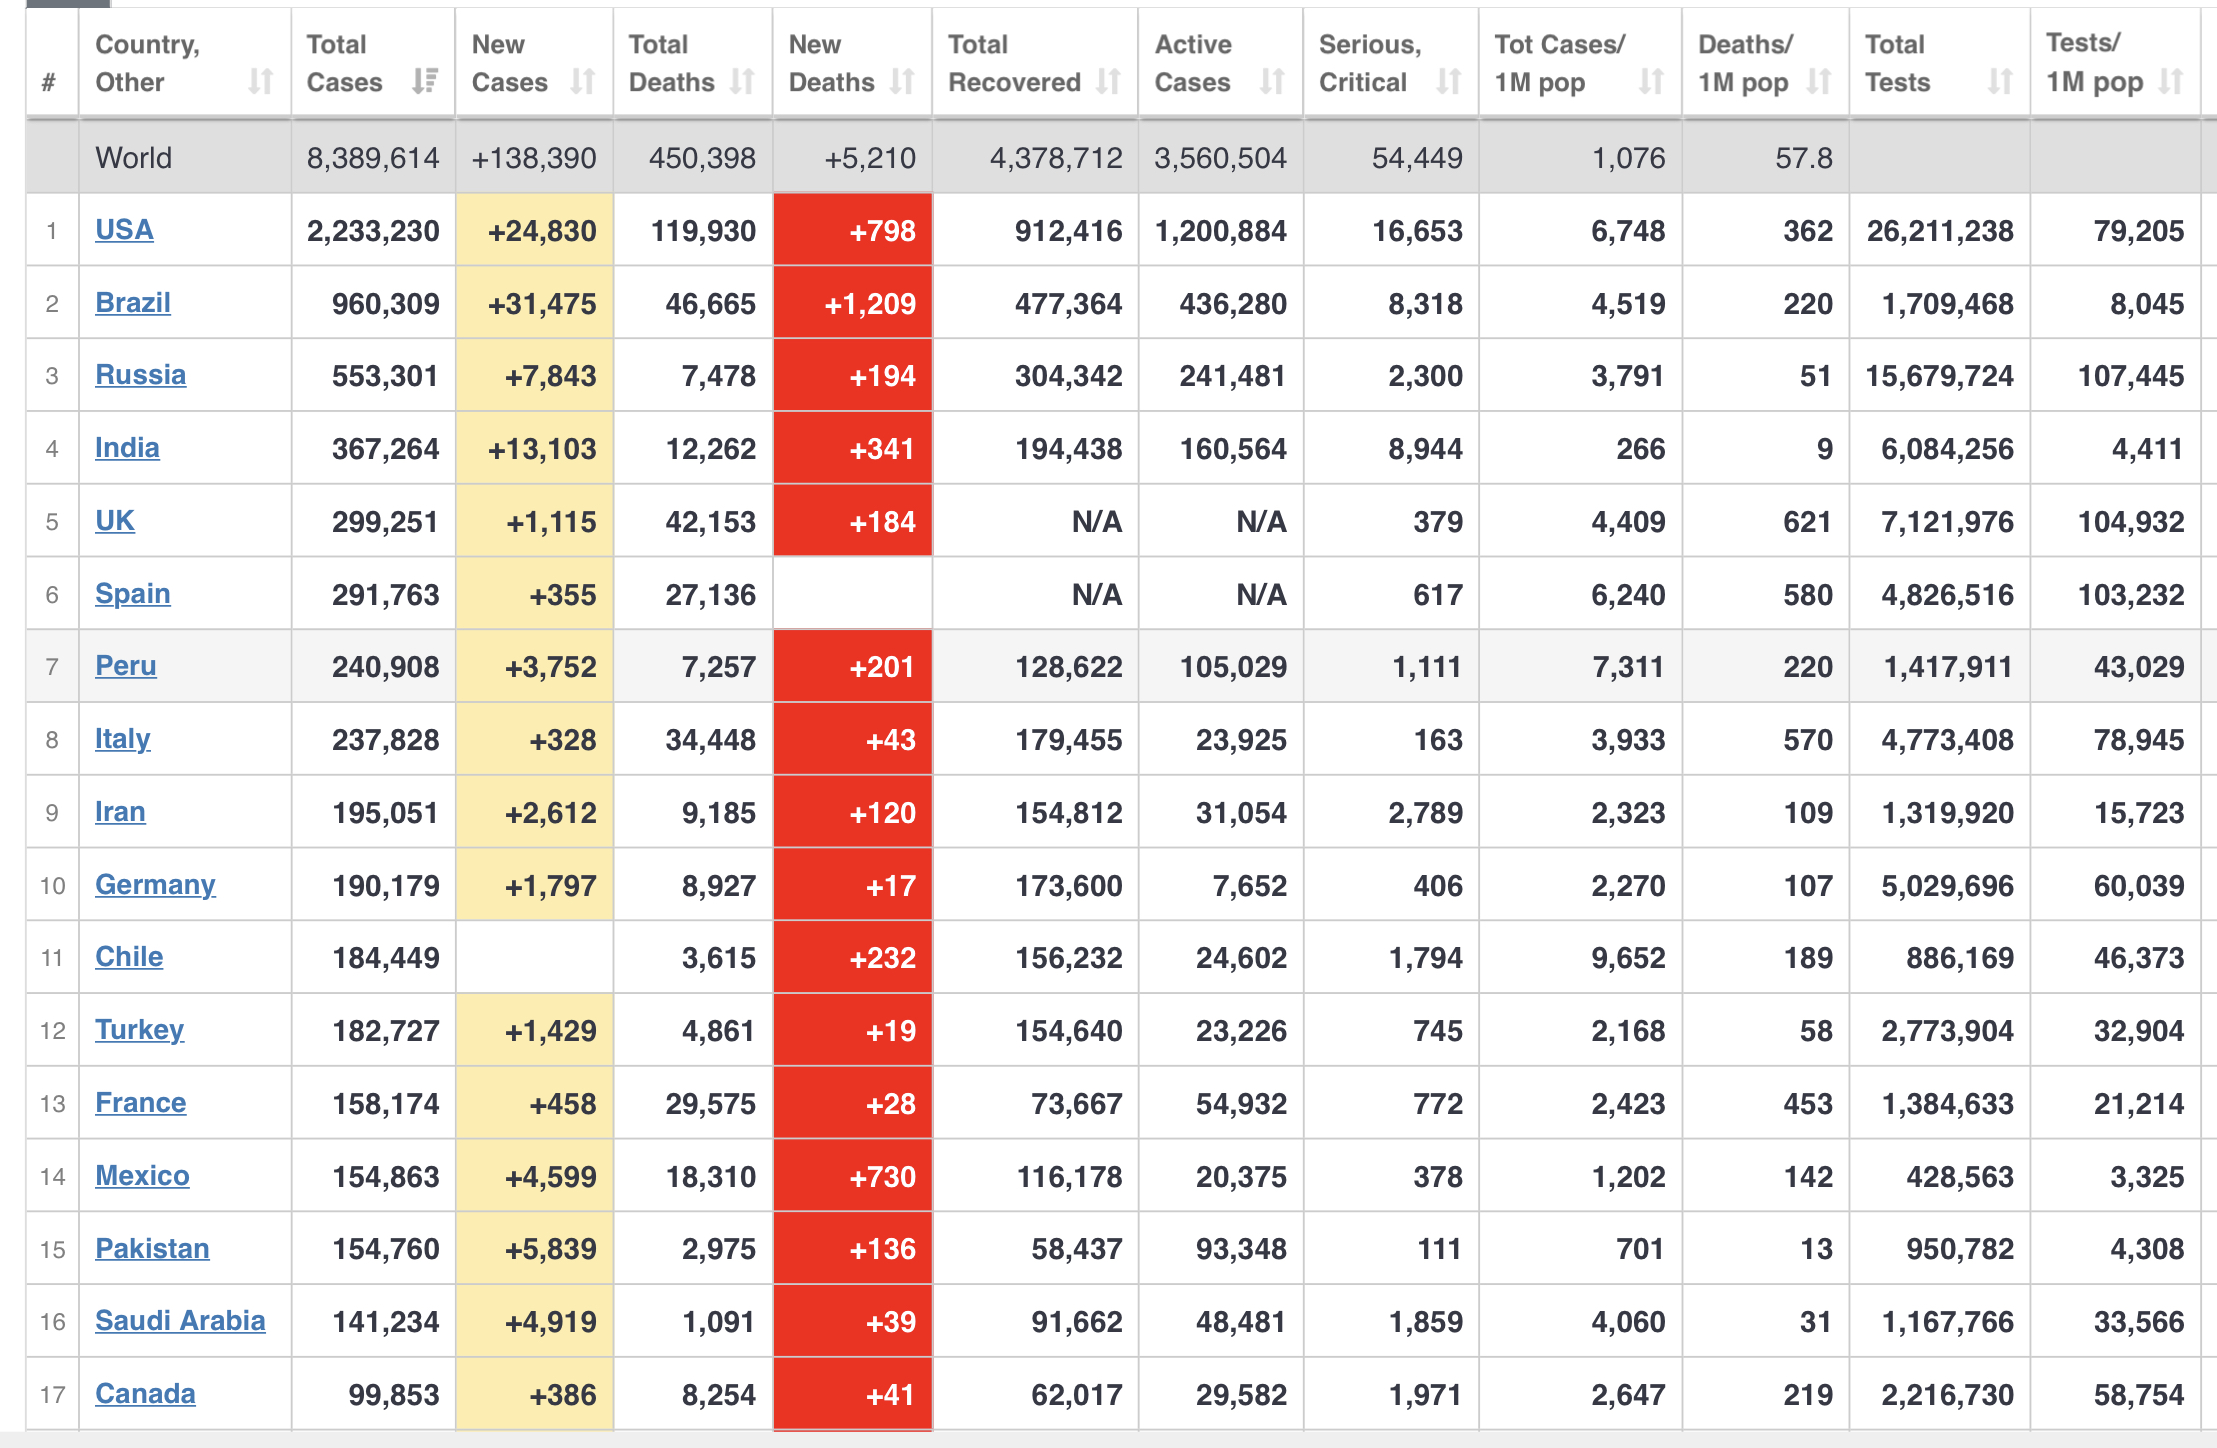The image size is (2217, 1448).
Task: Sort by Tot Cases/1M pop arrows
Action: tap(1652, 81)
